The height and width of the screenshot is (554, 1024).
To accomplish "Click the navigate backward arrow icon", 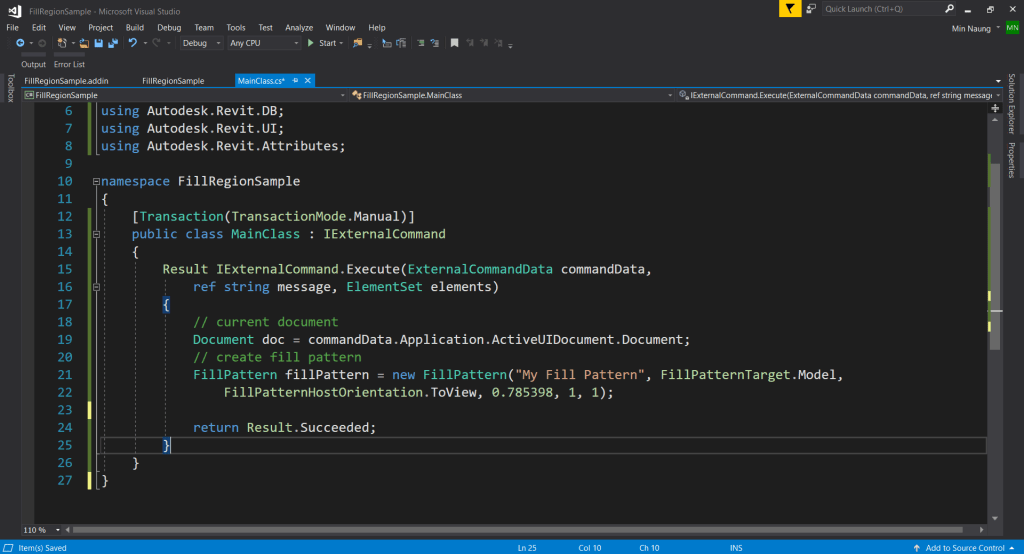I will (20, 43).
